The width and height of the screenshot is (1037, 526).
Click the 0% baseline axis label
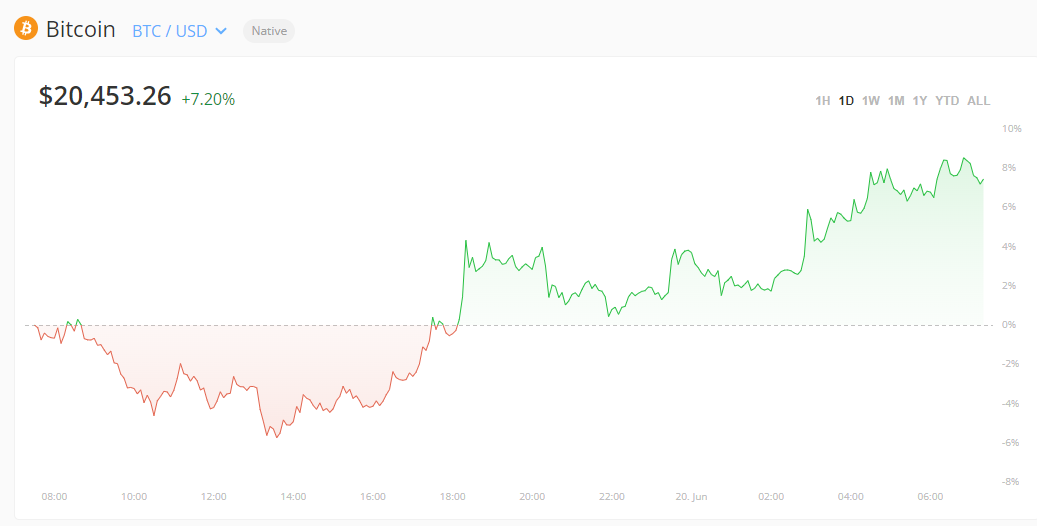pyautogui.click(x=1008, y=325)
